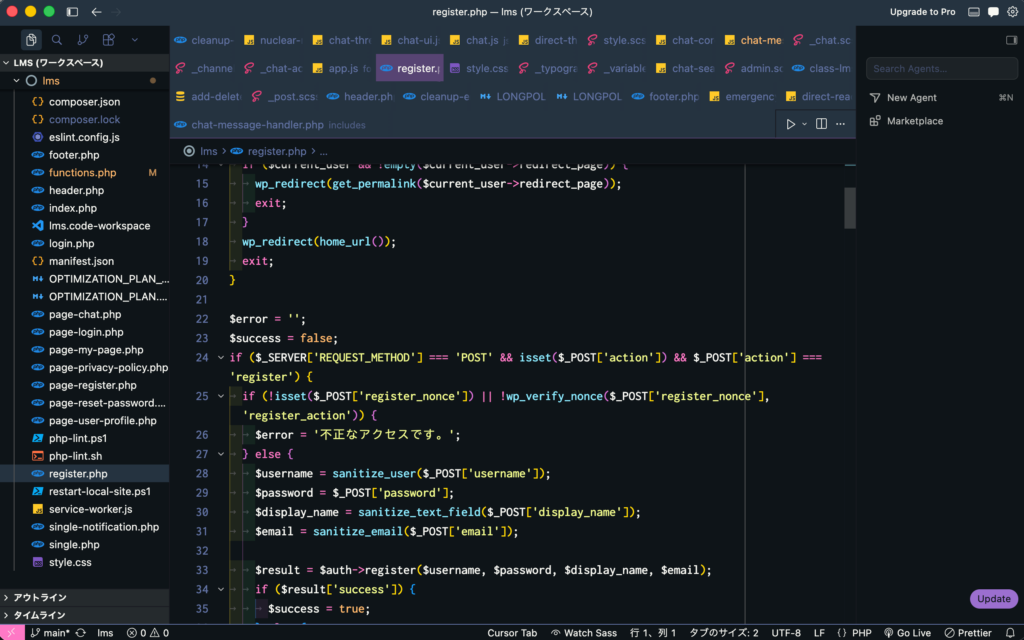Open Cursor settings gear icon
The width and height of the screenshot is (1024, 640).
tap(1012, 12)
